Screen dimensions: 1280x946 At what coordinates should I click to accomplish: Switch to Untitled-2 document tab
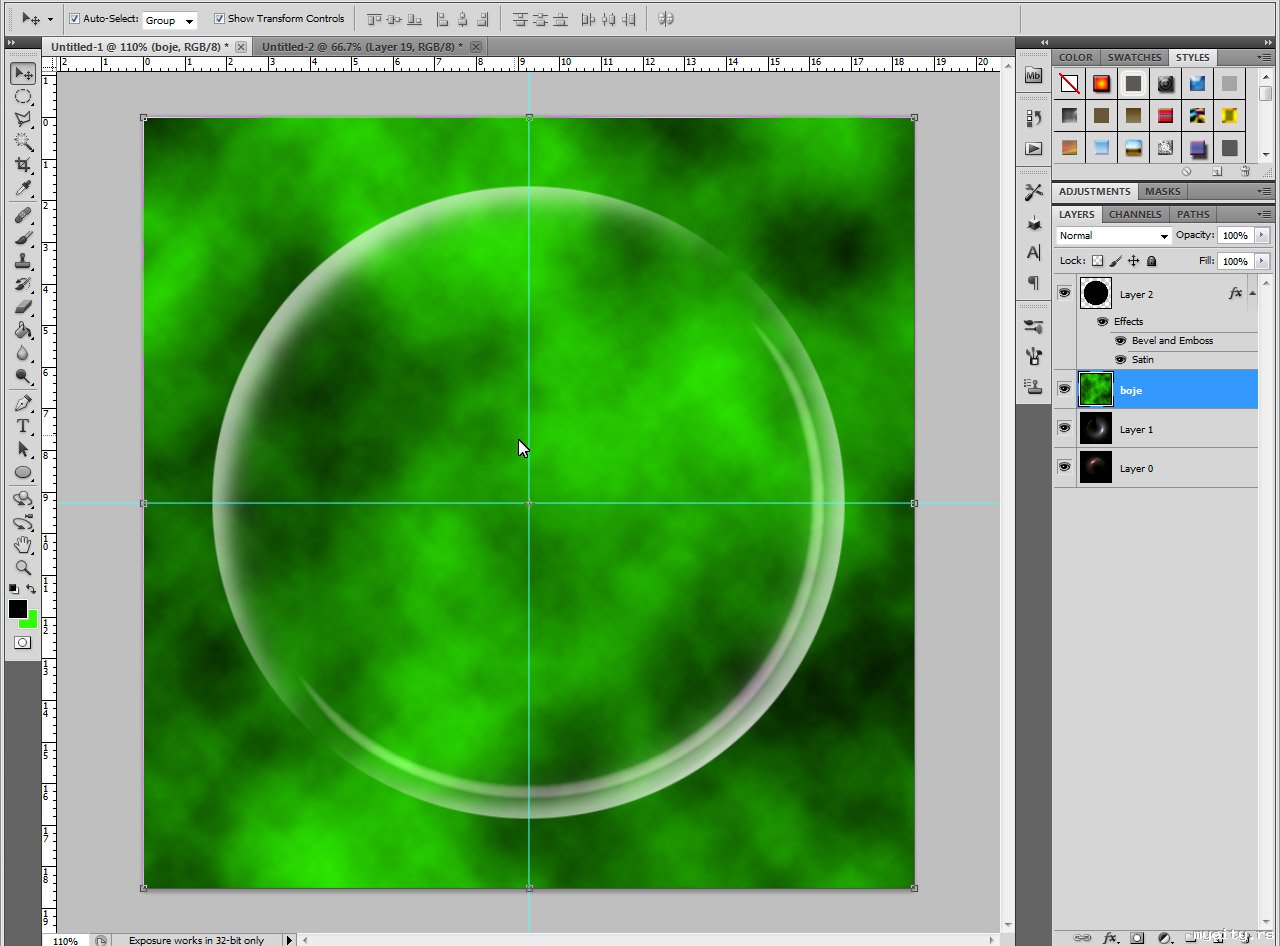(362, 47)
